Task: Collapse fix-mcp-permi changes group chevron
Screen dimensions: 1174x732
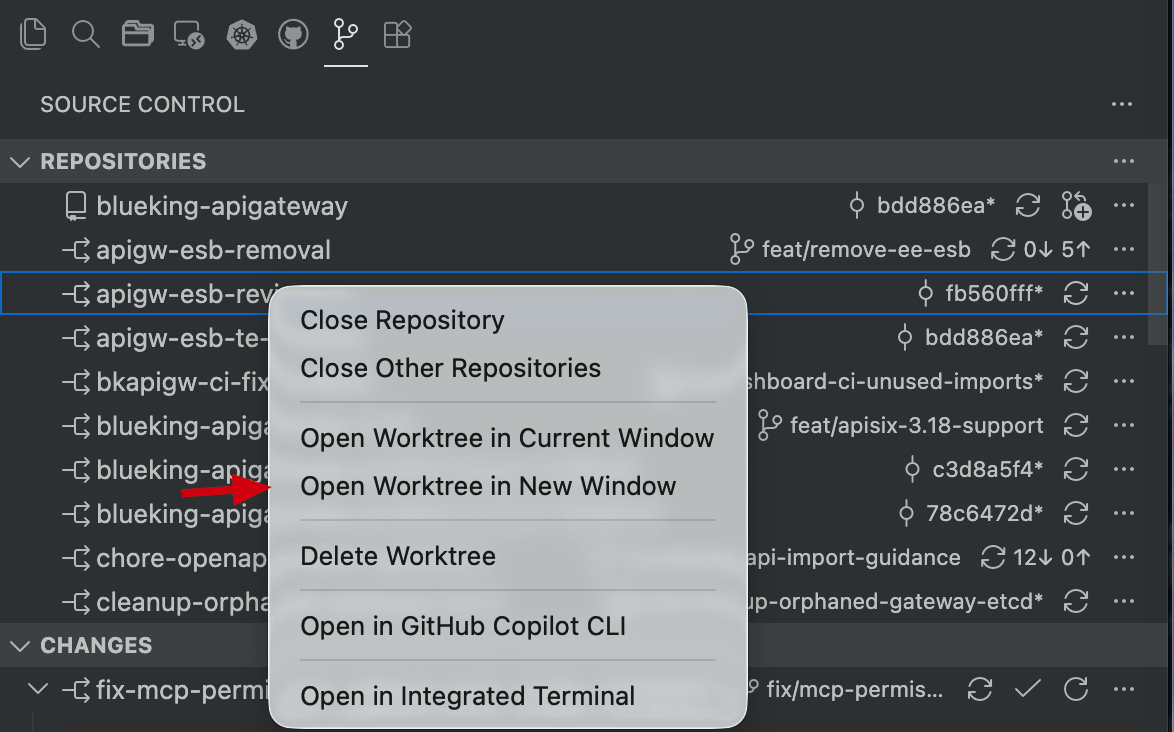Action: tap(37, 689)
